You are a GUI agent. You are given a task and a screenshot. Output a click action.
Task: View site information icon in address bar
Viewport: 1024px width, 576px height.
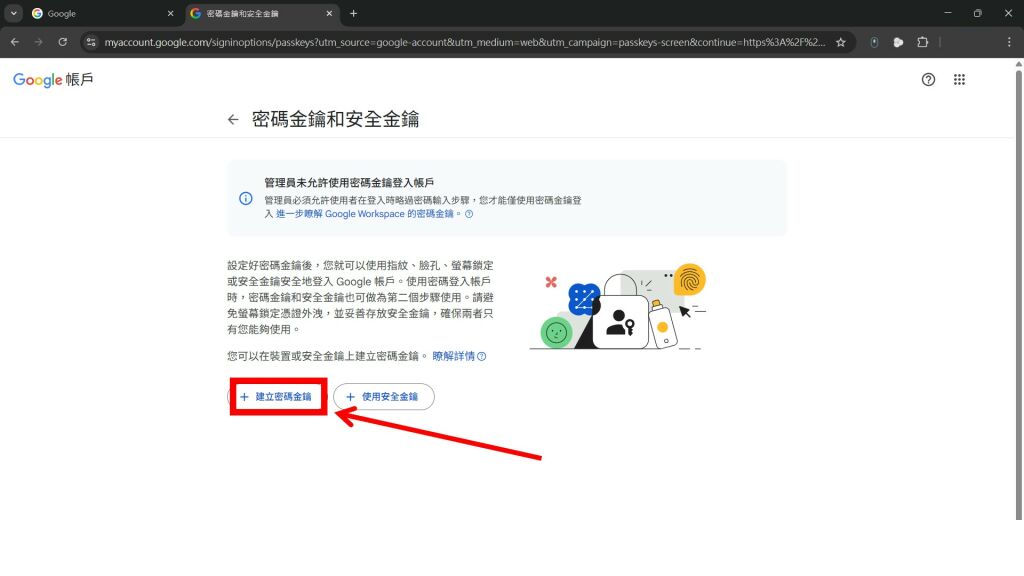[91, 42]
